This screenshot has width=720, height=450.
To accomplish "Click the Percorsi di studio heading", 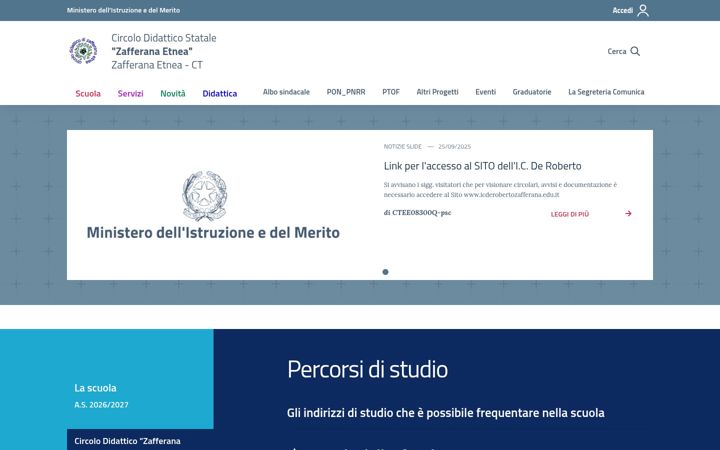I will (x=367, y=369).
